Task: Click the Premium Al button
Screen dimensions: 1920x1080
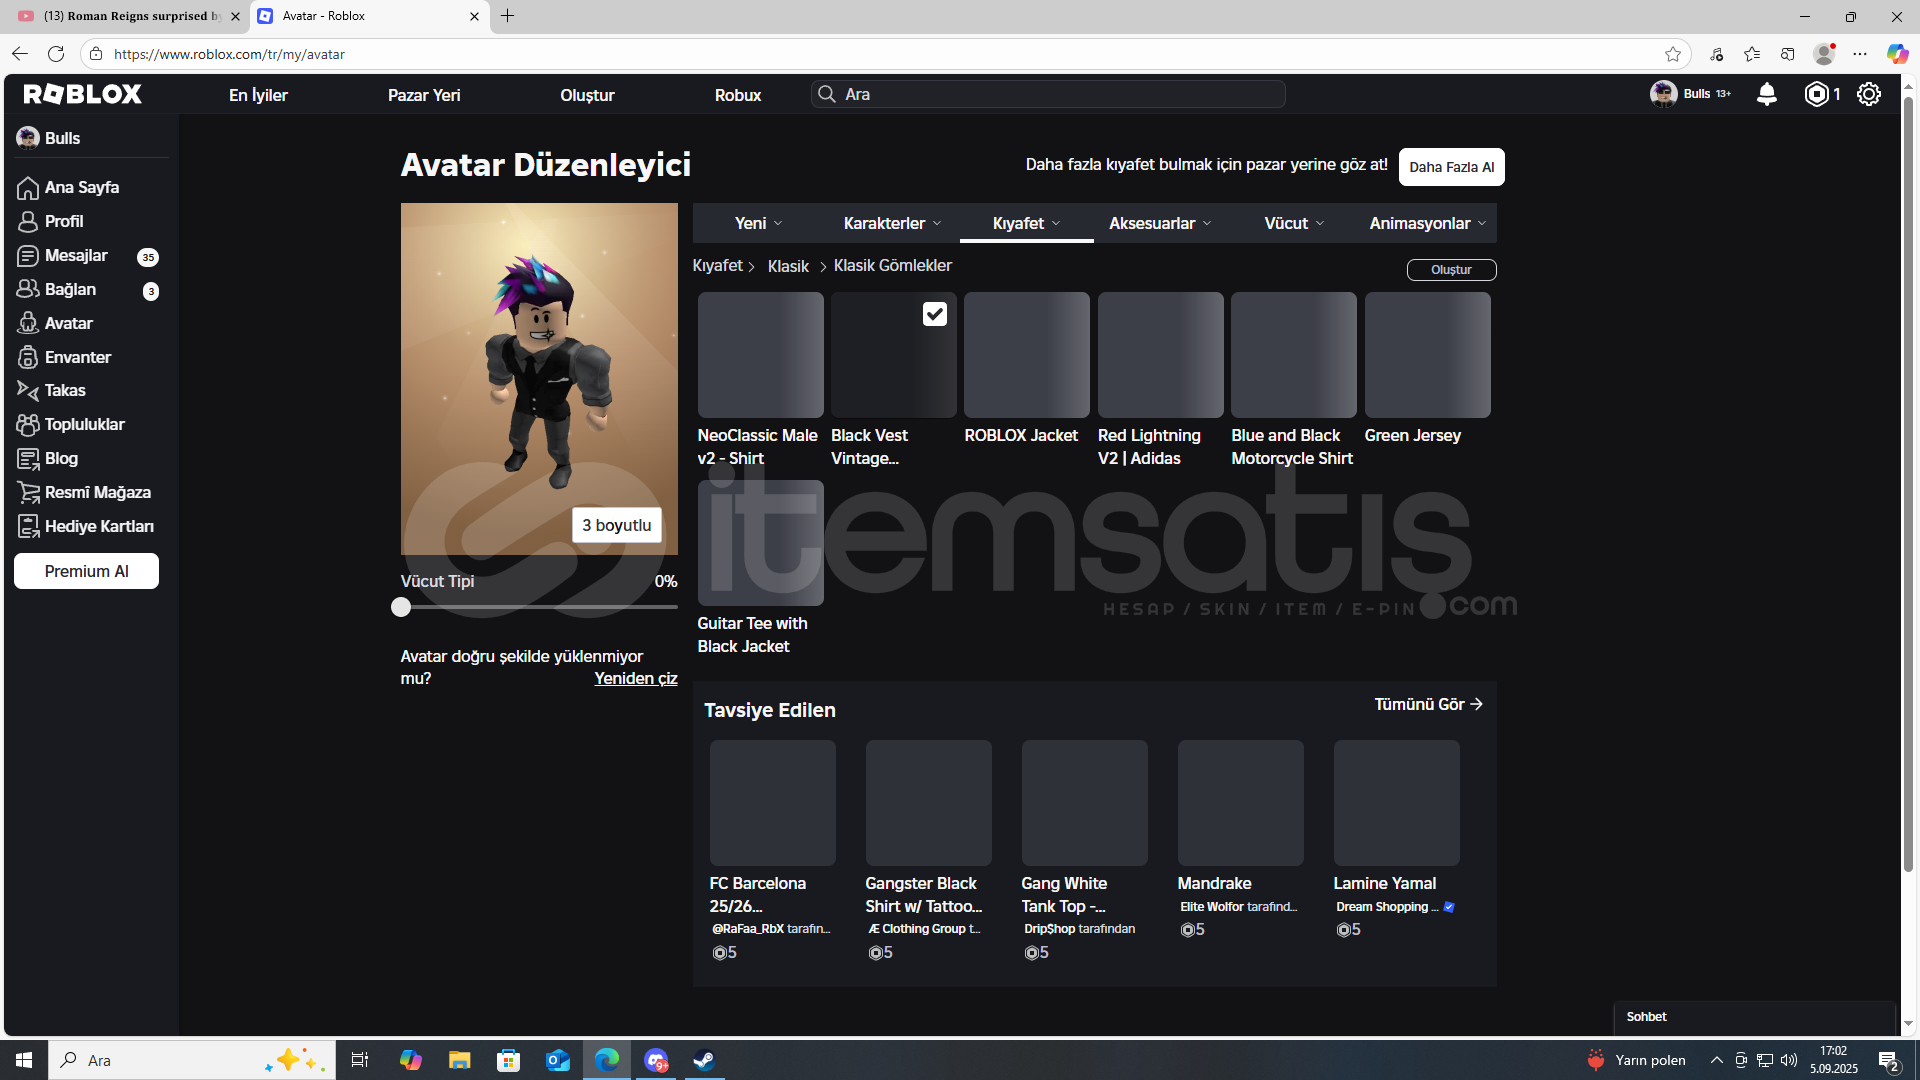Action: 86,571
